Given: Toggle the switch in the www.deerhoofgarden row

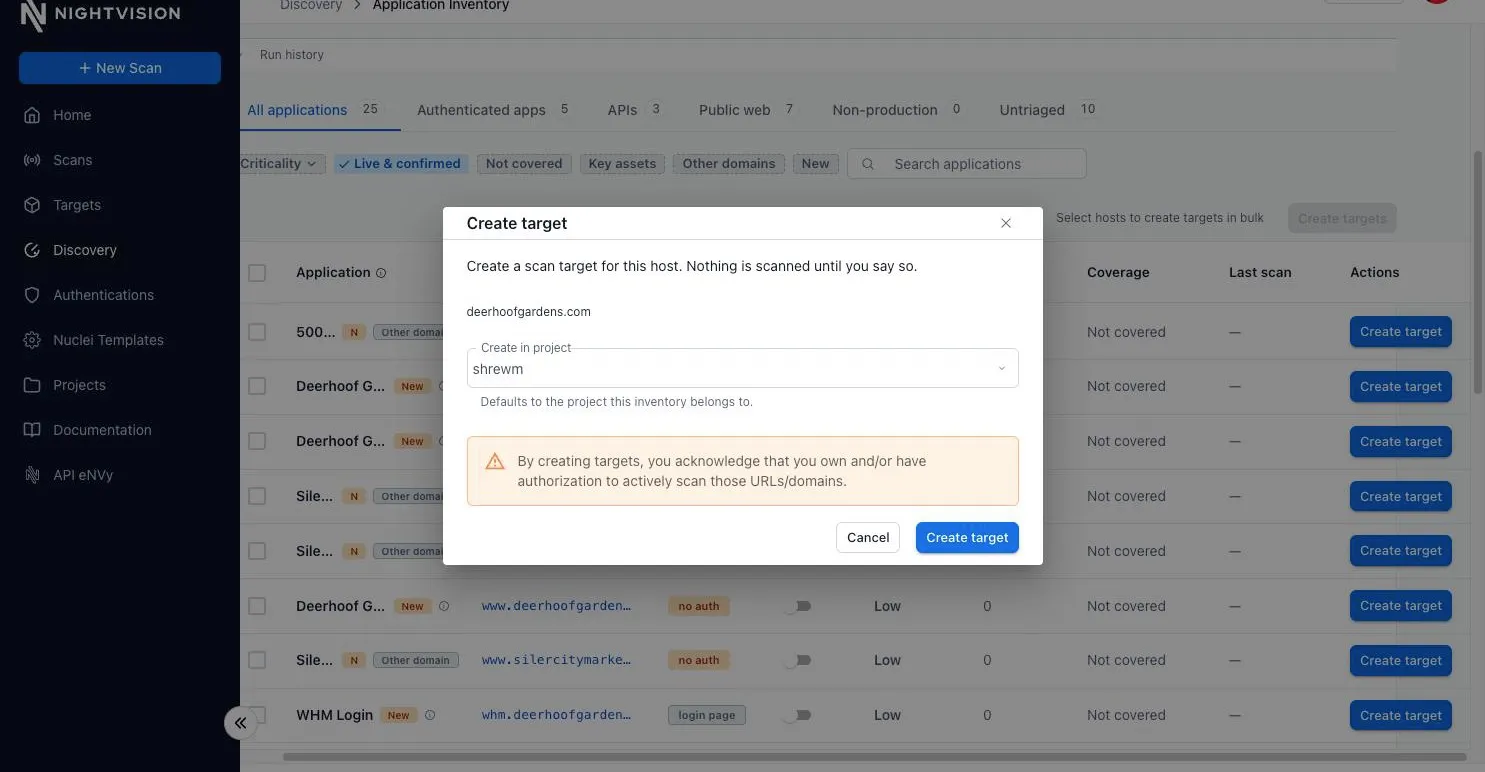Looking at the screenshot, I should click(x=797, y=606).
